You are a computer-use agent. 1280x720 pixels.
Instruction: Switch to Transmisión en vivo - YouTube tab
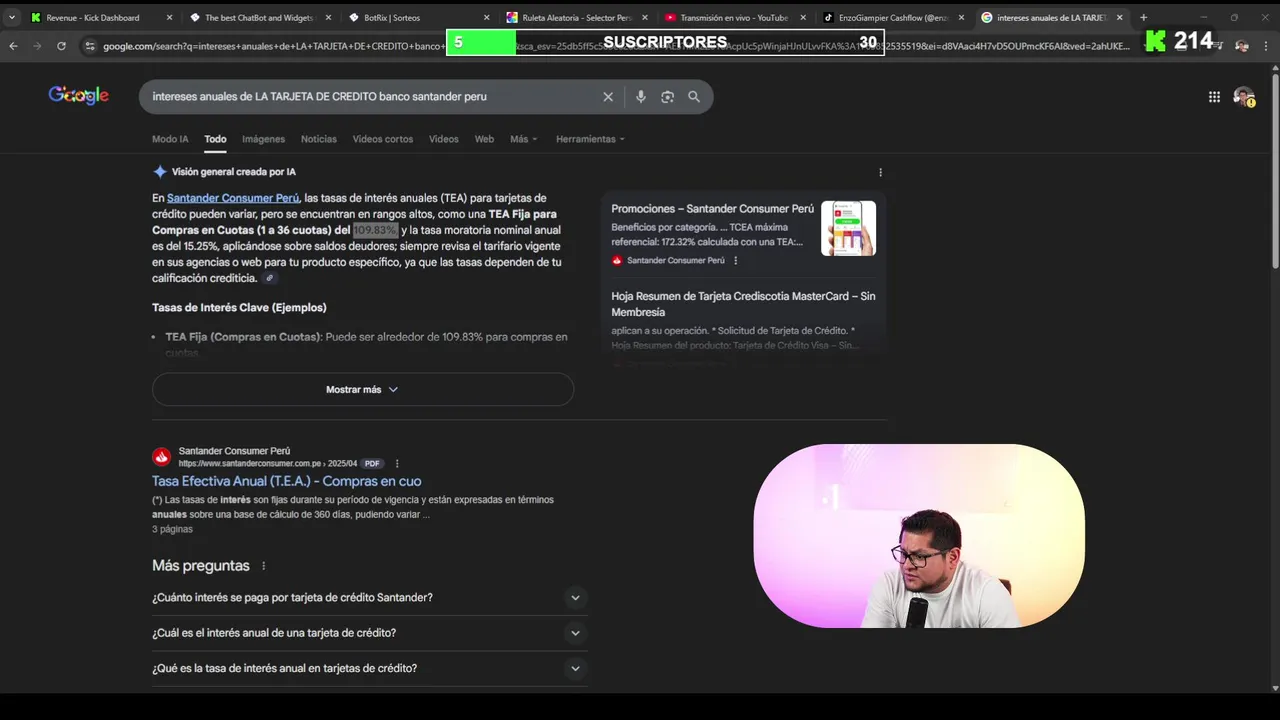tap(734, 18)
